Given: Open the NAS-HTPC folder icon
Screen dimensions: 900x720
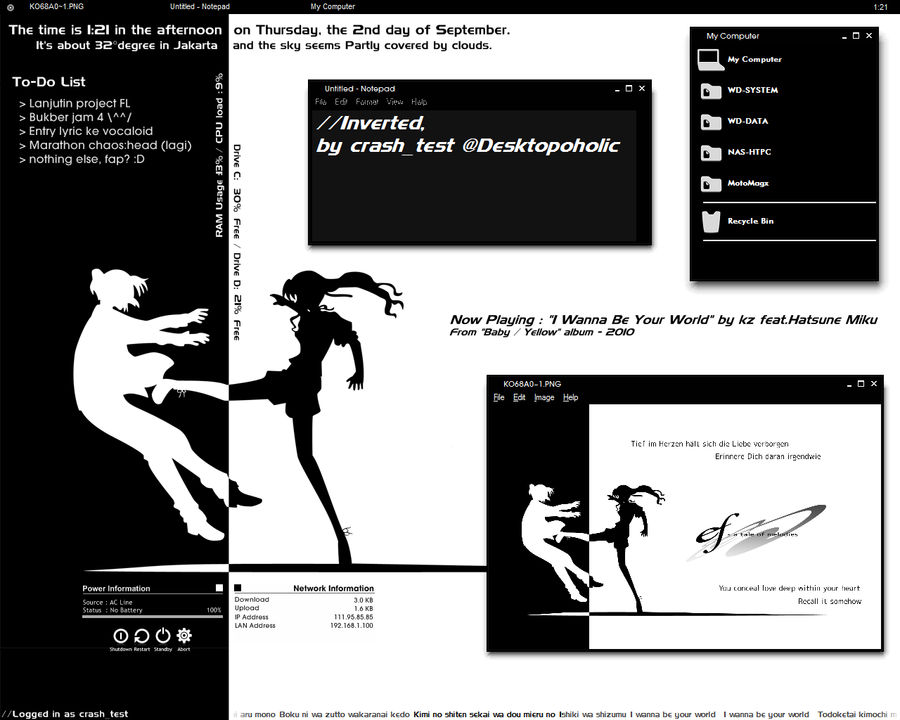Looking at the screenshot, I should (711, 153).
